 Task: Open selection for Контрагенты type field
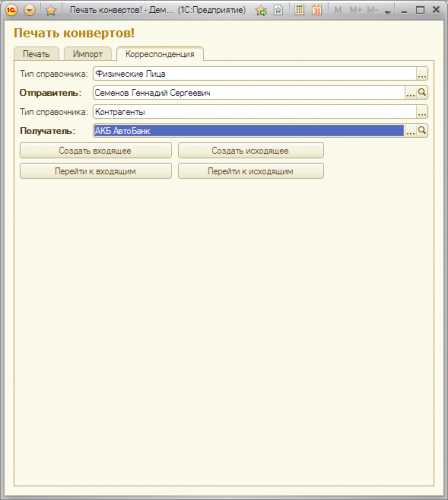(x=422, y=112)
